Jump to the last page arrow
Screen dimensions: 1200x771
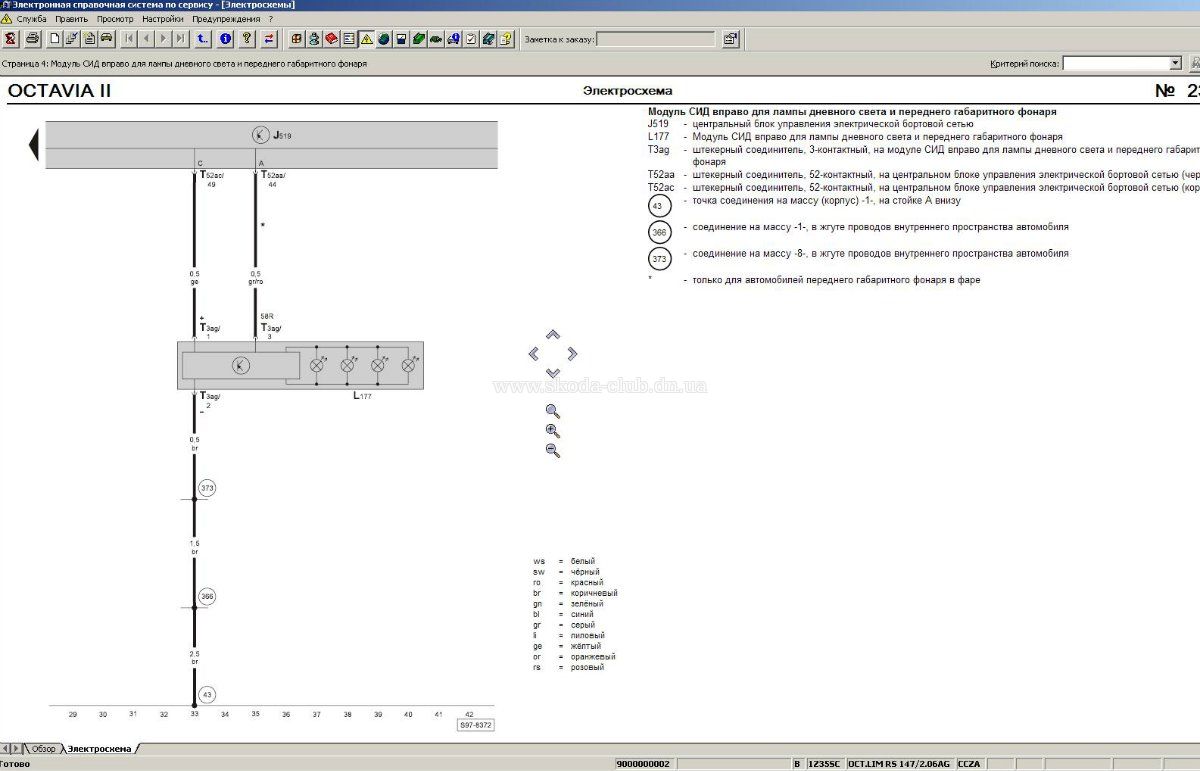[x=180, y=39]
